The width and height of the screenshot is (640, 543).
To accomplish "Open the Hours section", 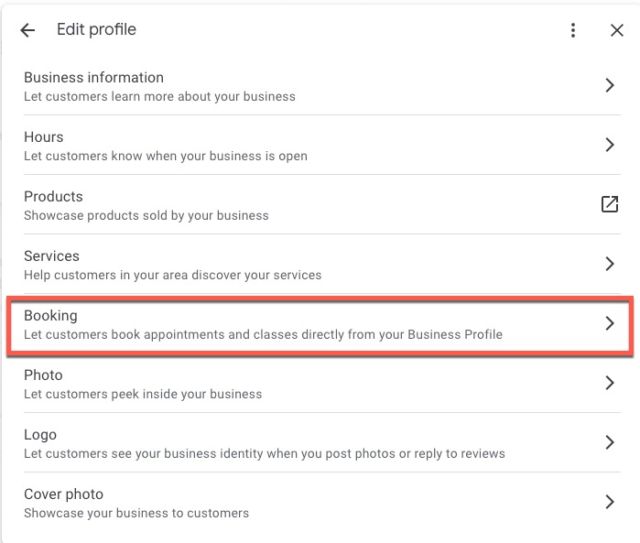I will pos(43,137).
